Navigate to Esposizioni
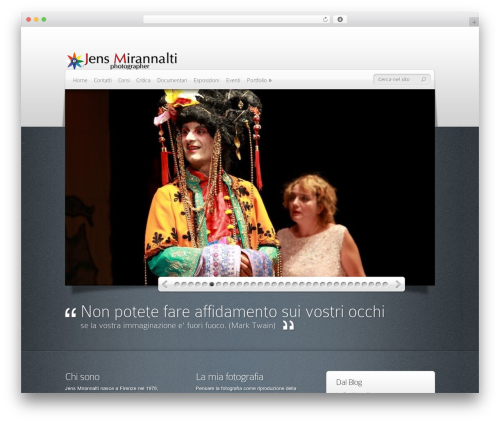500x423 pixels. (x=206, y=80)
